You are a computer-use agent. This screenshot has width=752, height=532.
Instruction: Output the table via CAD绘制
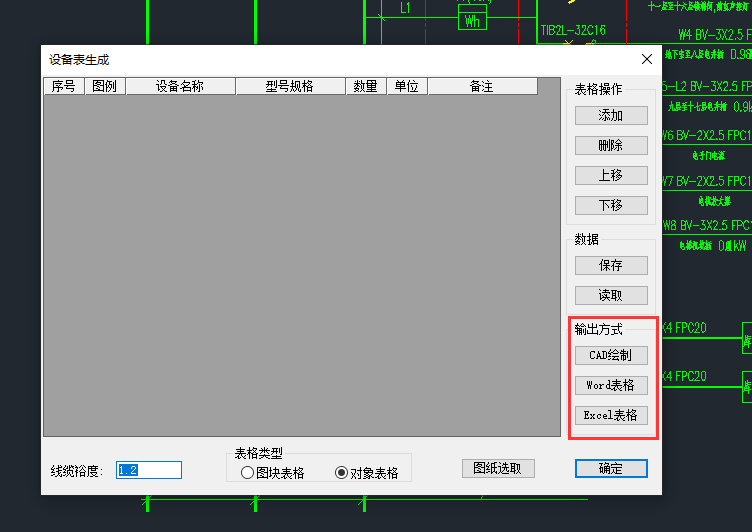[x=610, y=355]
